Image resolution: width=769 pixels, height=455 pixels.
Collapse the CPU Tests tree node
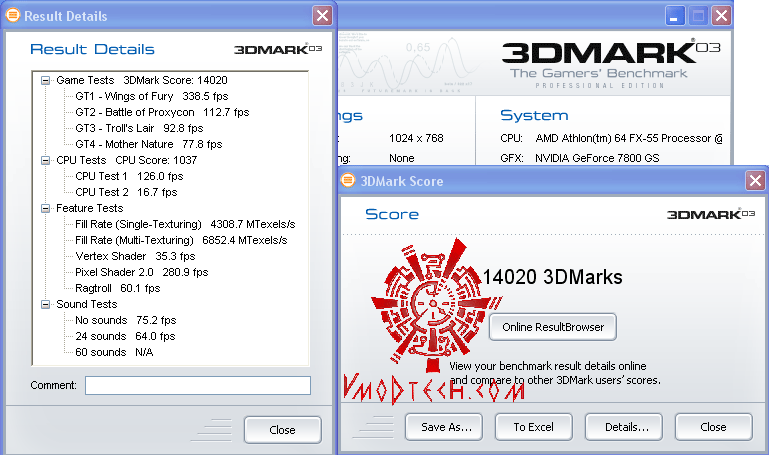click(x=45, y=160)
